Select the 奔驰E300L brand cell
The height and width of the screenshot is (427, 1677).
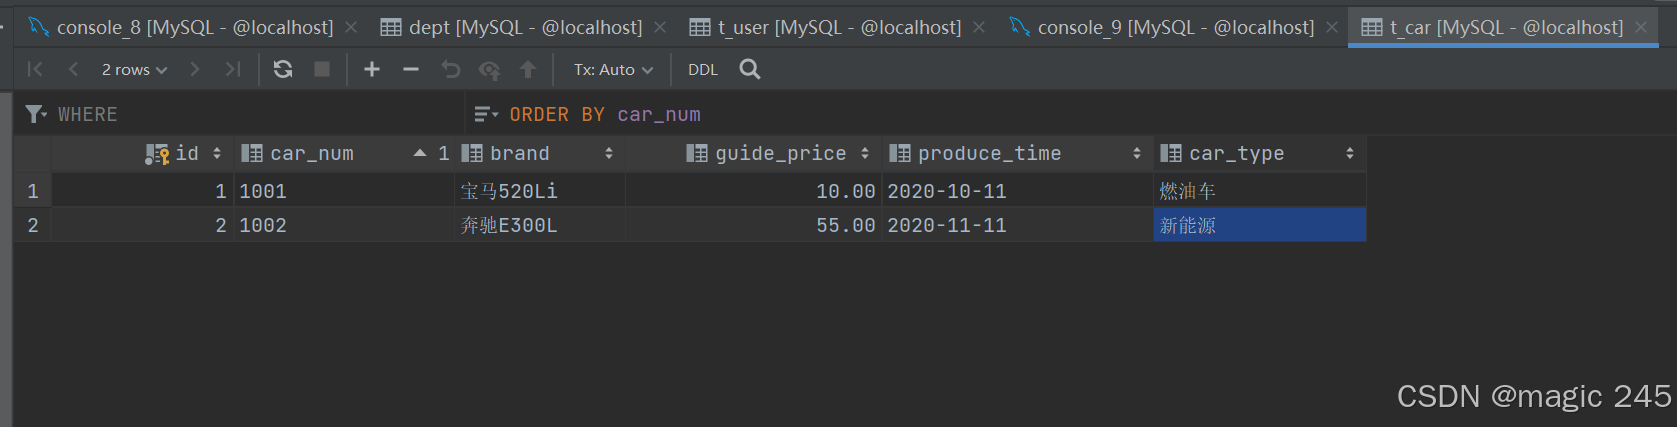[540, 225]
